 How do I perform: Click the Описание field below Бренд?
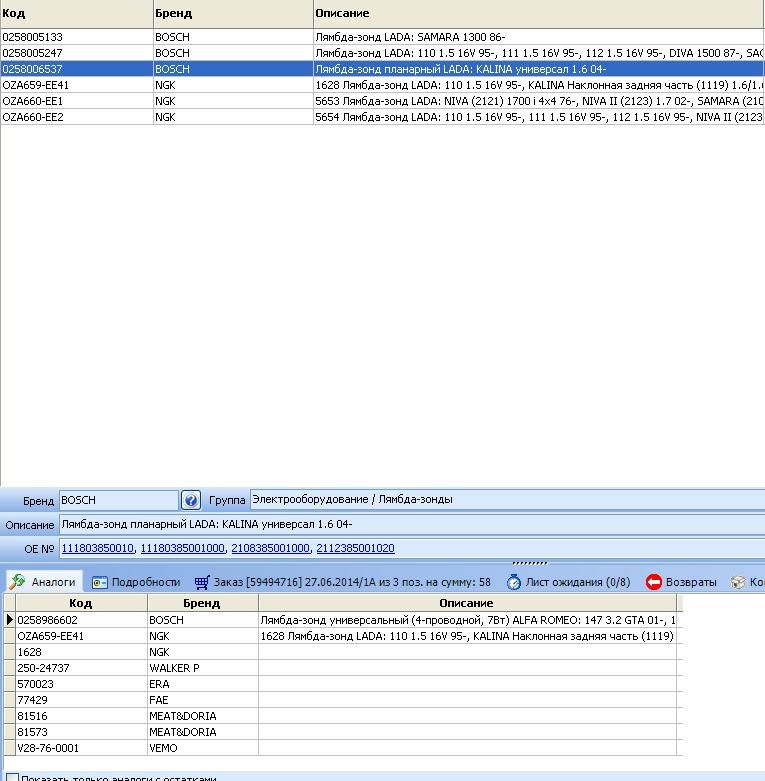(x=412, y=524)
